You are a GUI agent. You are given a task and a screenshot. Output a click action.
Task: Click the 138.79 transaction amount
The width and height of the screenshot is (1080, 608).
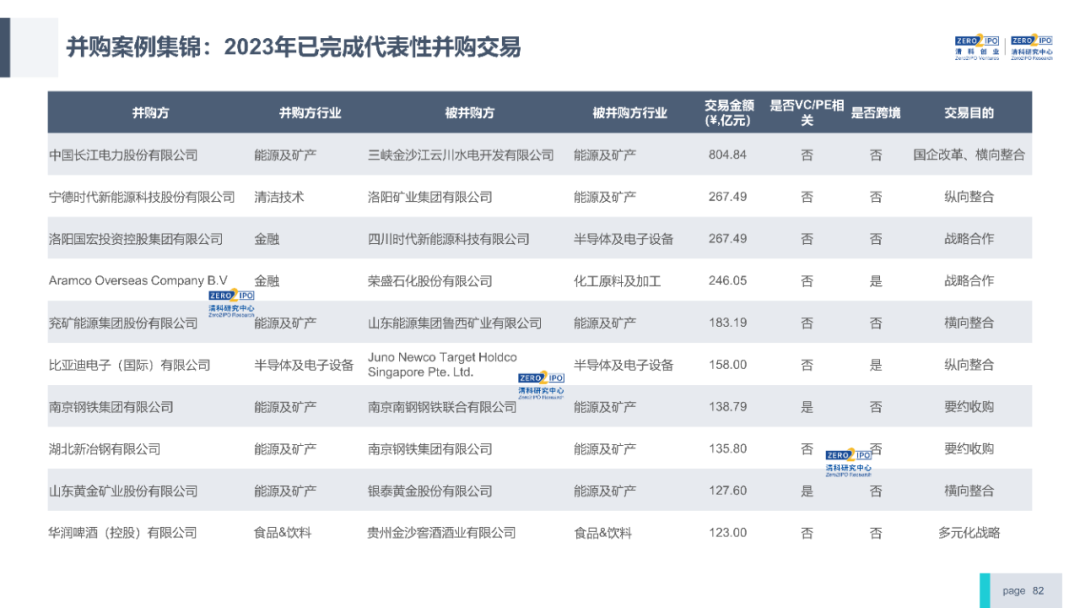(x=727, y=407)
